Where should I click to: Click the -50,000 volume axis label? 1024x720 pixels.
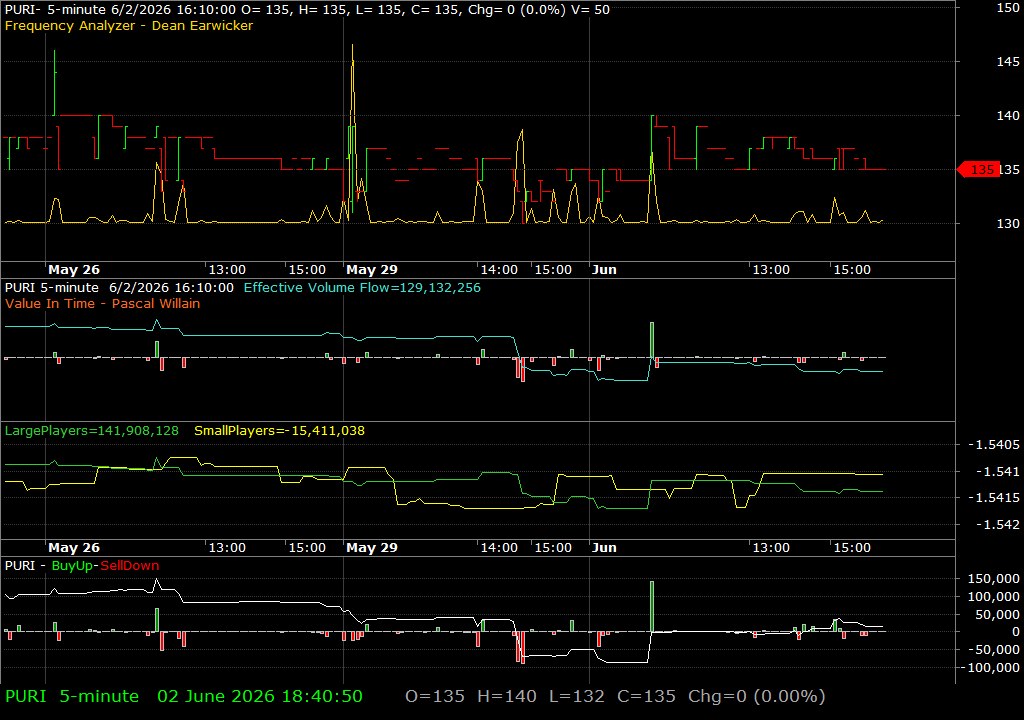pyautogui.click(x=993, y=649)
